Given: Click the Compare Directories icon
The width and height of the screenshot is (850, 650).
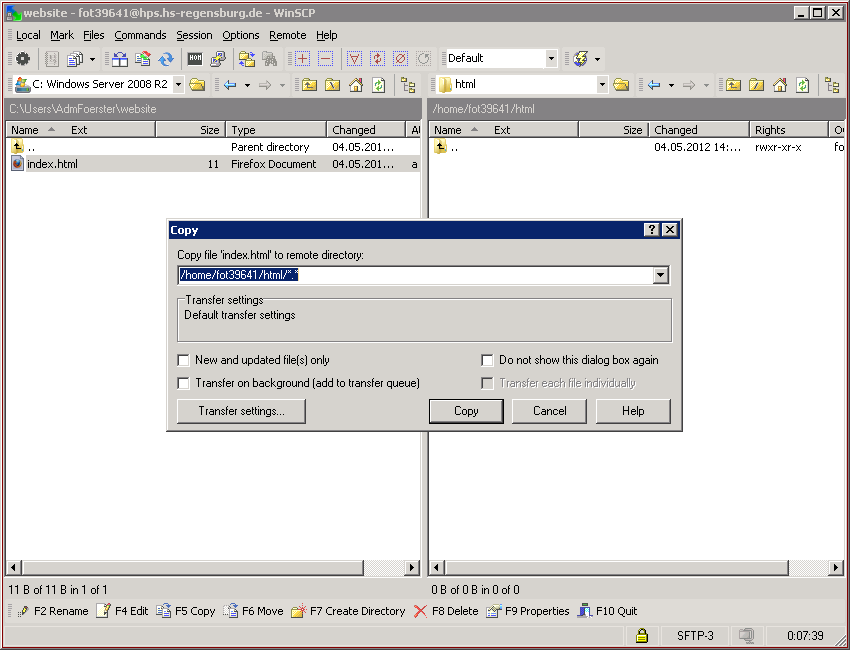Looking at the screenshot, I should (120, 59).
